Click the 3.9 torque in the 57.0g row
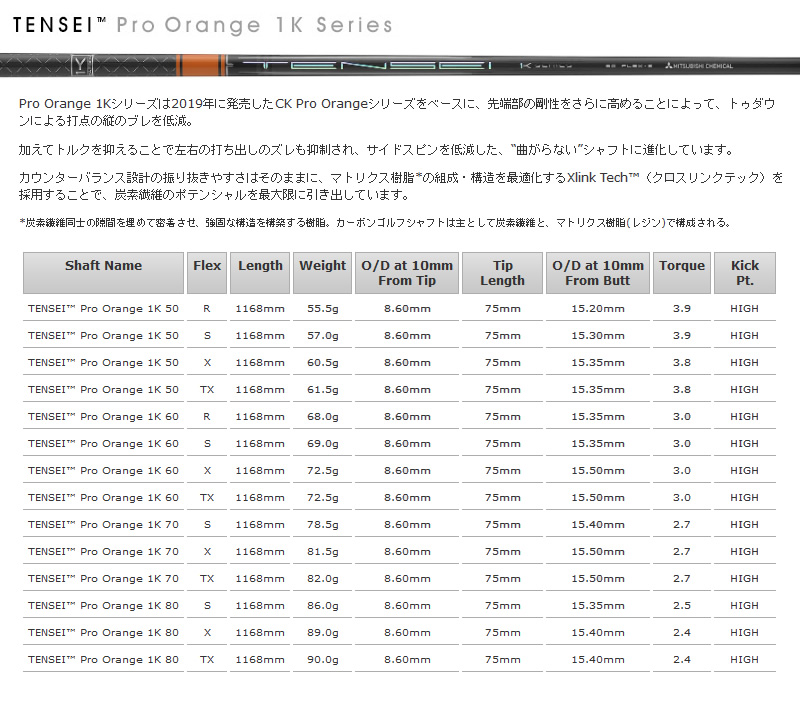This screenshot has width=800, height=715. tap(682, 336)
